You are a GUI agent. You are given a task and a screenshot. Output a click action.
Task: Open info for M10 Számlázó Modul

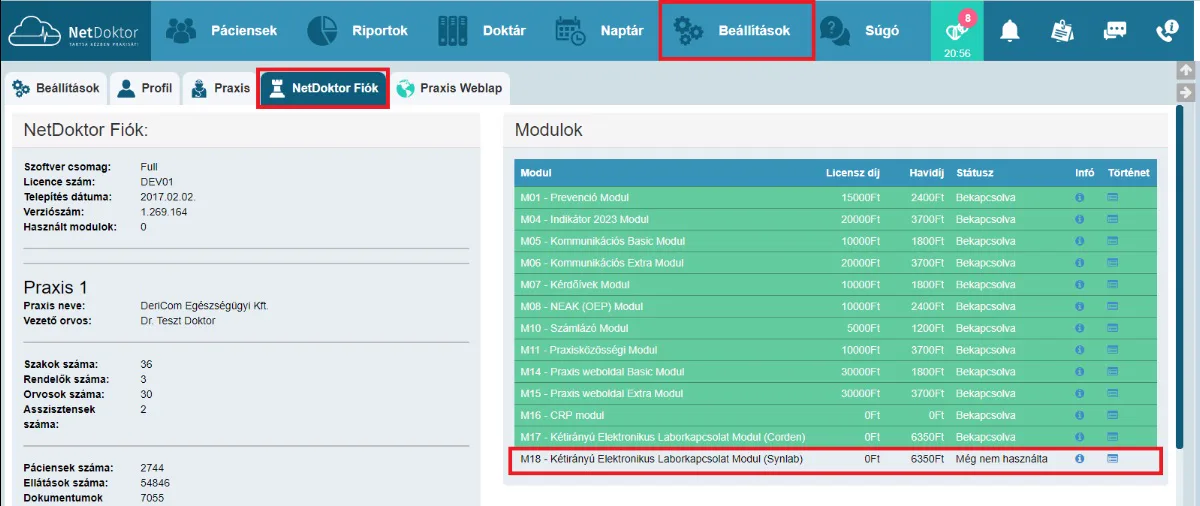[x=1080, y=328]
